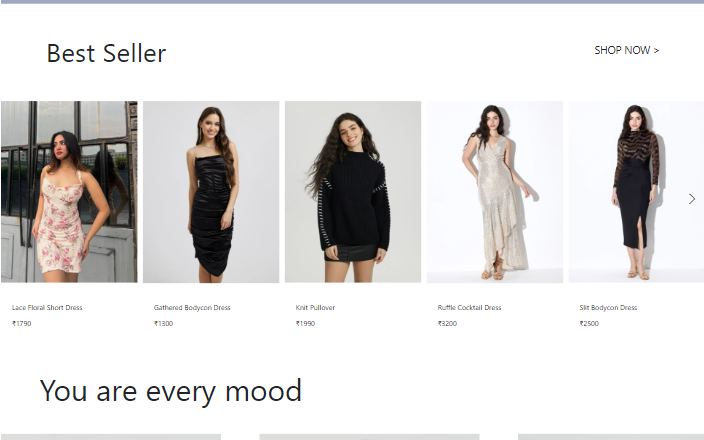
Task: Click the You are every mood heading
Action: pos(171,391)
